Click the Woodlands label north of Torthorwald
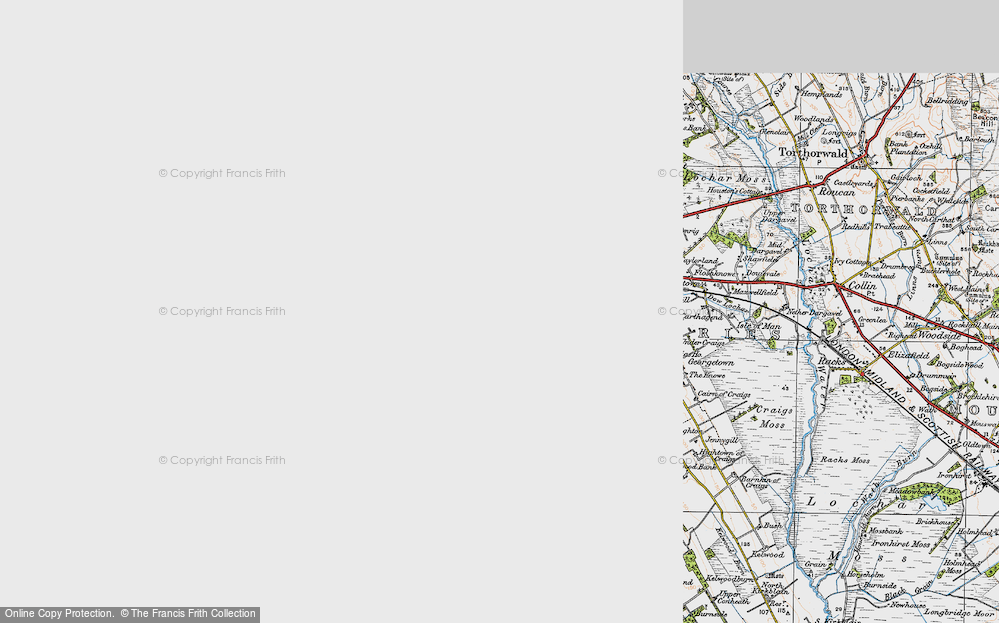The height and width of the screenshot is (623, 999). coord(813,119)
